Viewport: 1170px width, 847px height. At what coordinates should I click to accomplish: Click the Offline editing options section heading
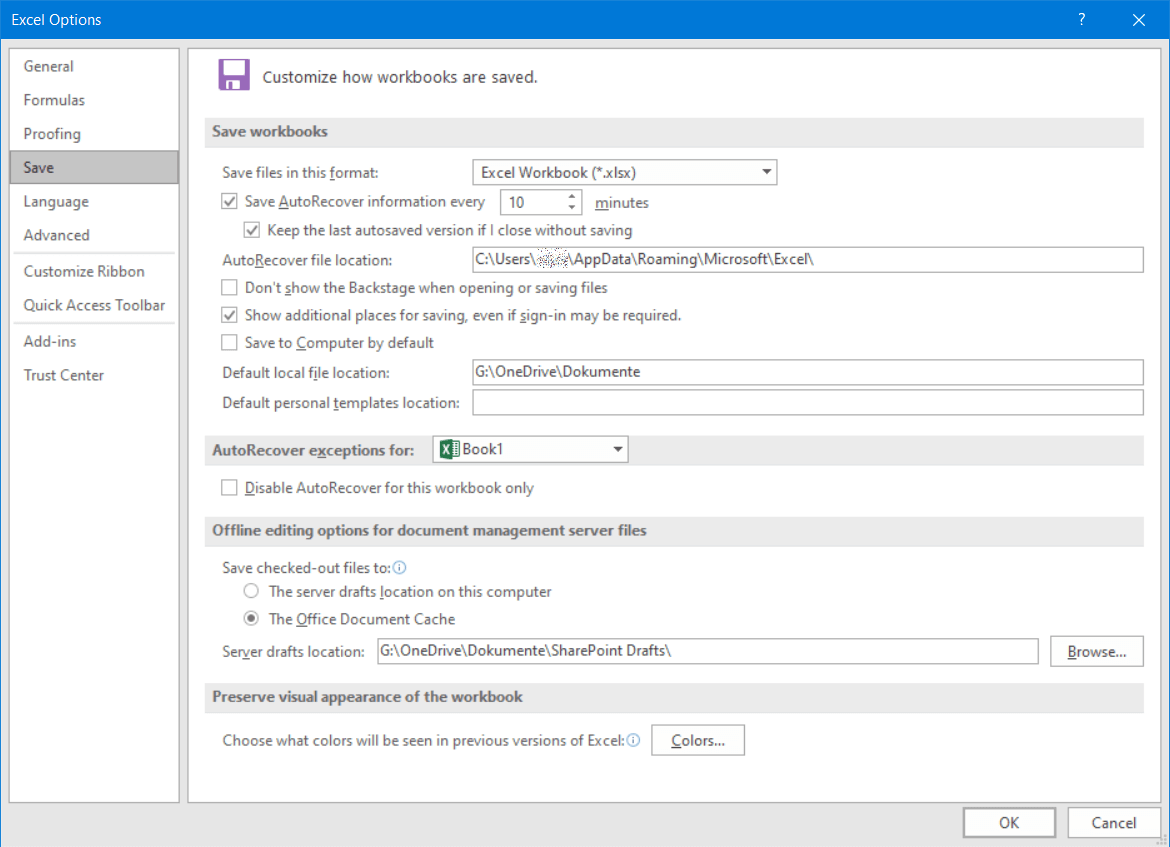[429, 531]
